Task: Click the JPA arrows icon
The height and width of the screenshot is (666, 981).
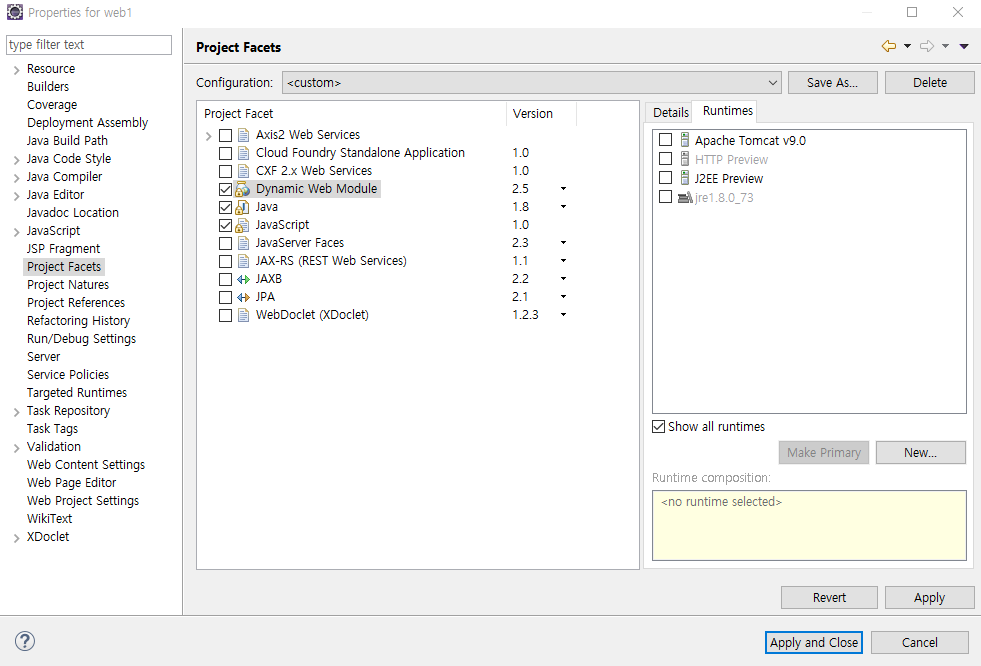Action: pyautogui.click(x=243, y=297)
